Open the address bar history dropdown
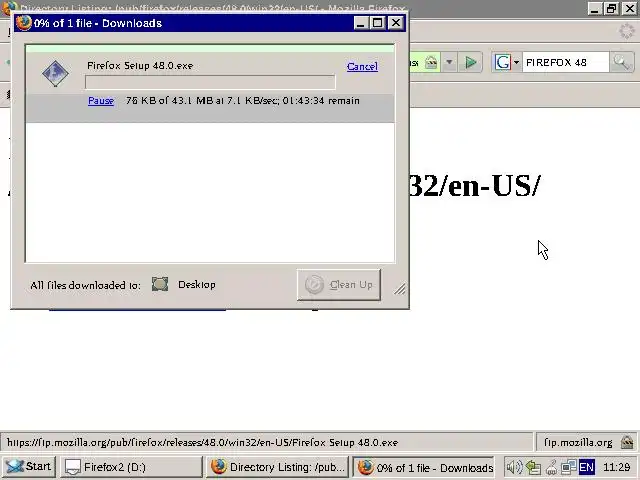Image resolution: width=640 pixels, height=480 pixels. point(449,62)
